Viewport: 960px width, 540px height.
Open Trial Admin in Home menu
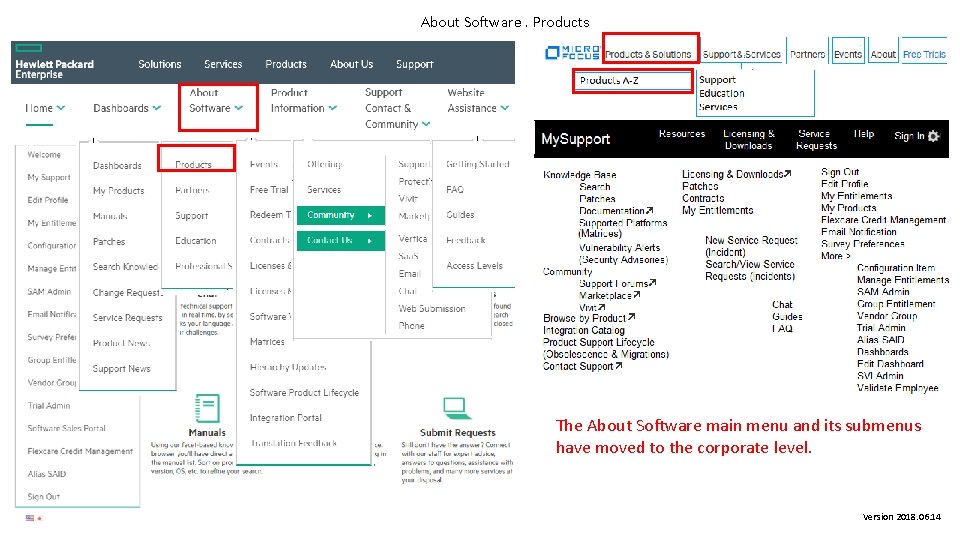(48, 406)
